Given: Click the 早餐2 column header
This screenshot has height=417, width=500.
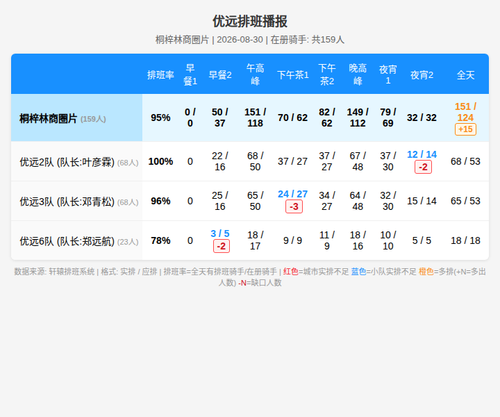Looking at the screenshot, I should [x=220, y=75].
